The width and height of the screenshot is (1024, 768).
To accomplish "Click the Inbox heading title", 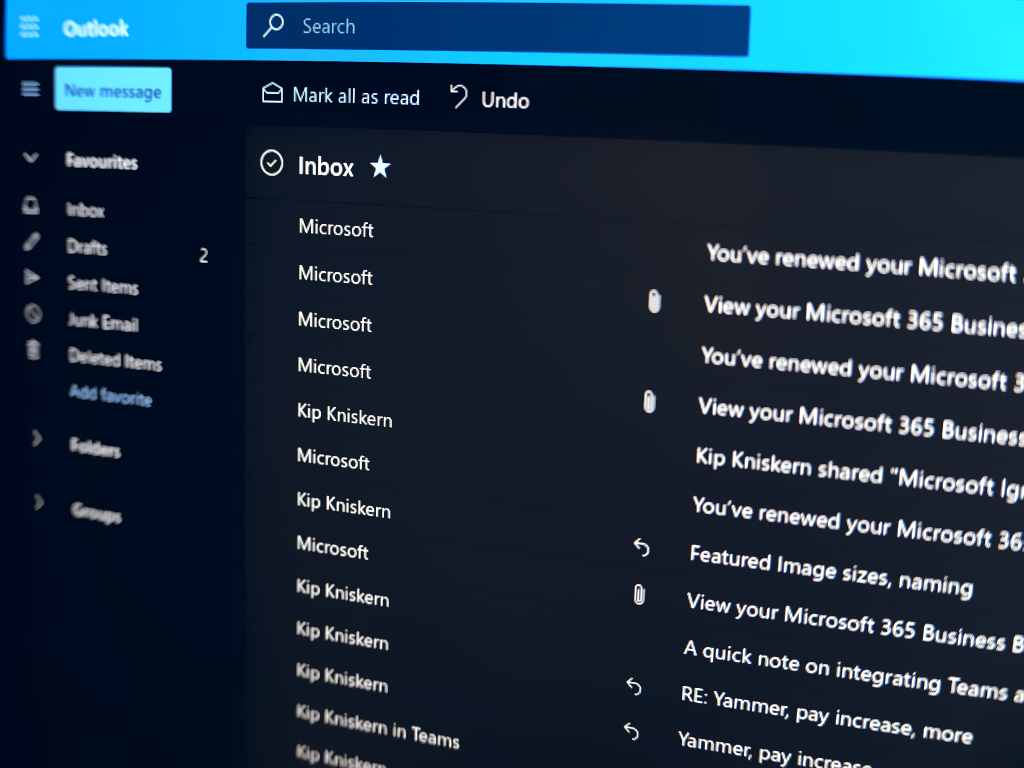I will click(x=325, y=167).
